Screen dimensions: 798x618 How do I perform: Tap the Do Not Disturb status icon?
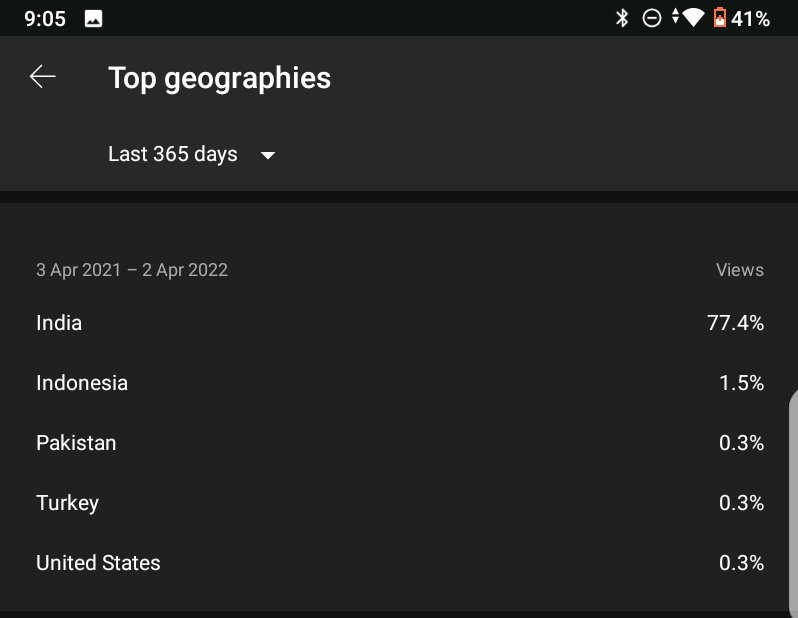[x=651, y=18]
